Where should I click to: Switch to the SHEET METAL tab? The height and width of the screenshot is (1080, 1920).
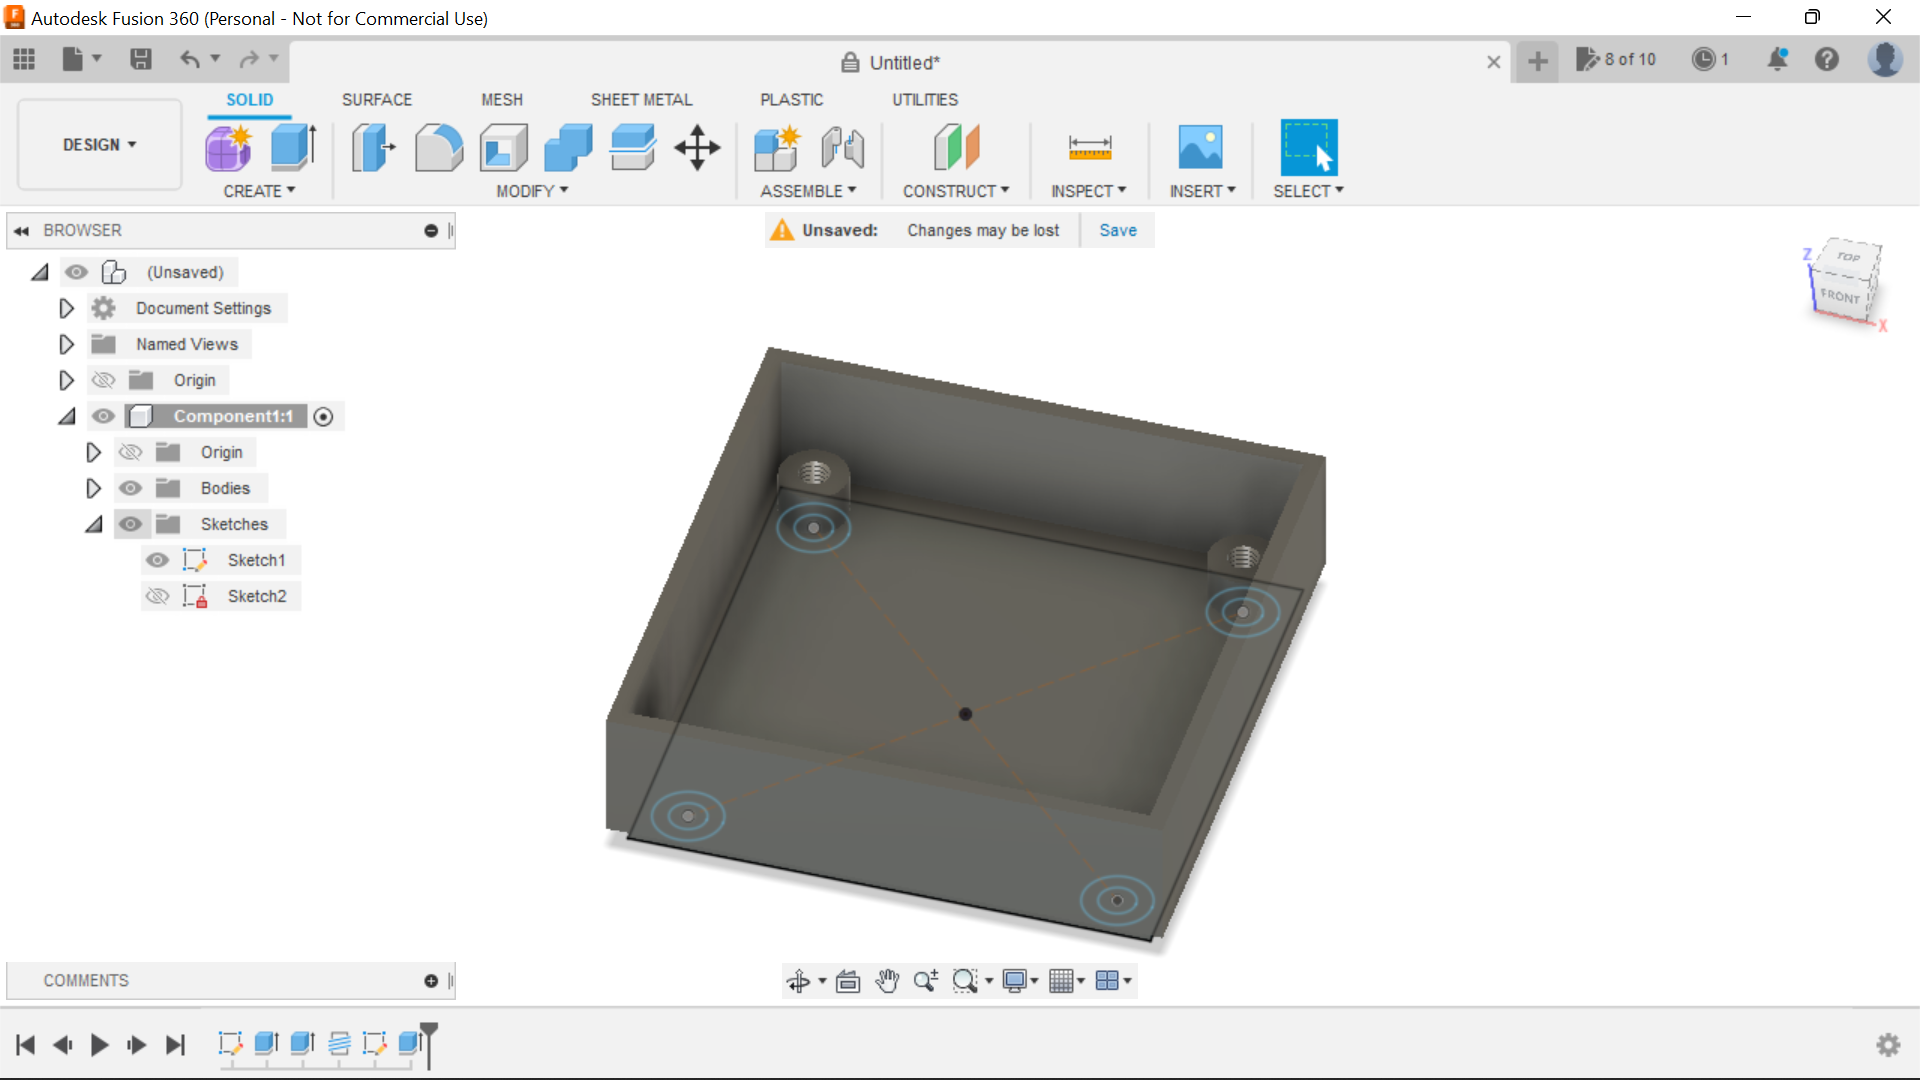642,100
